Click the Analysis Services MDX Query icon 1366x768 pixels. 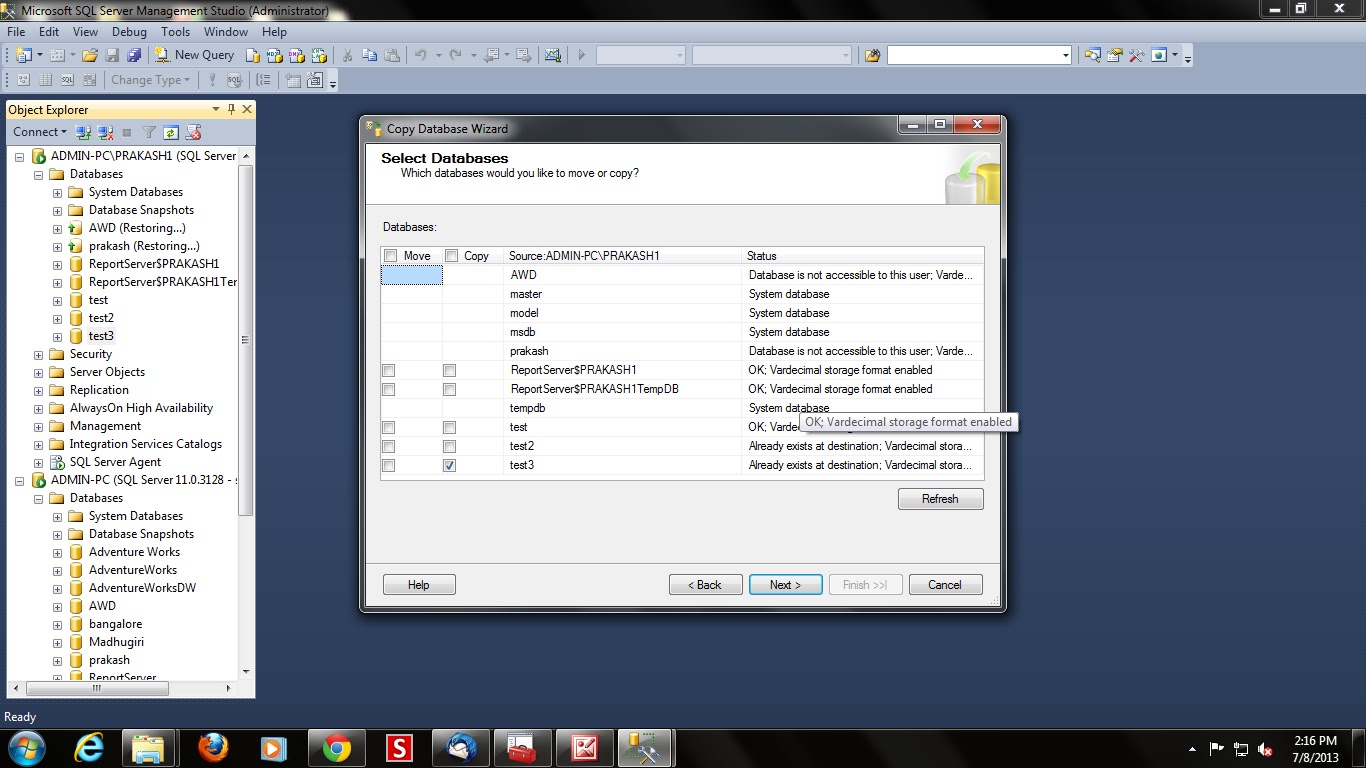(275, 55)
